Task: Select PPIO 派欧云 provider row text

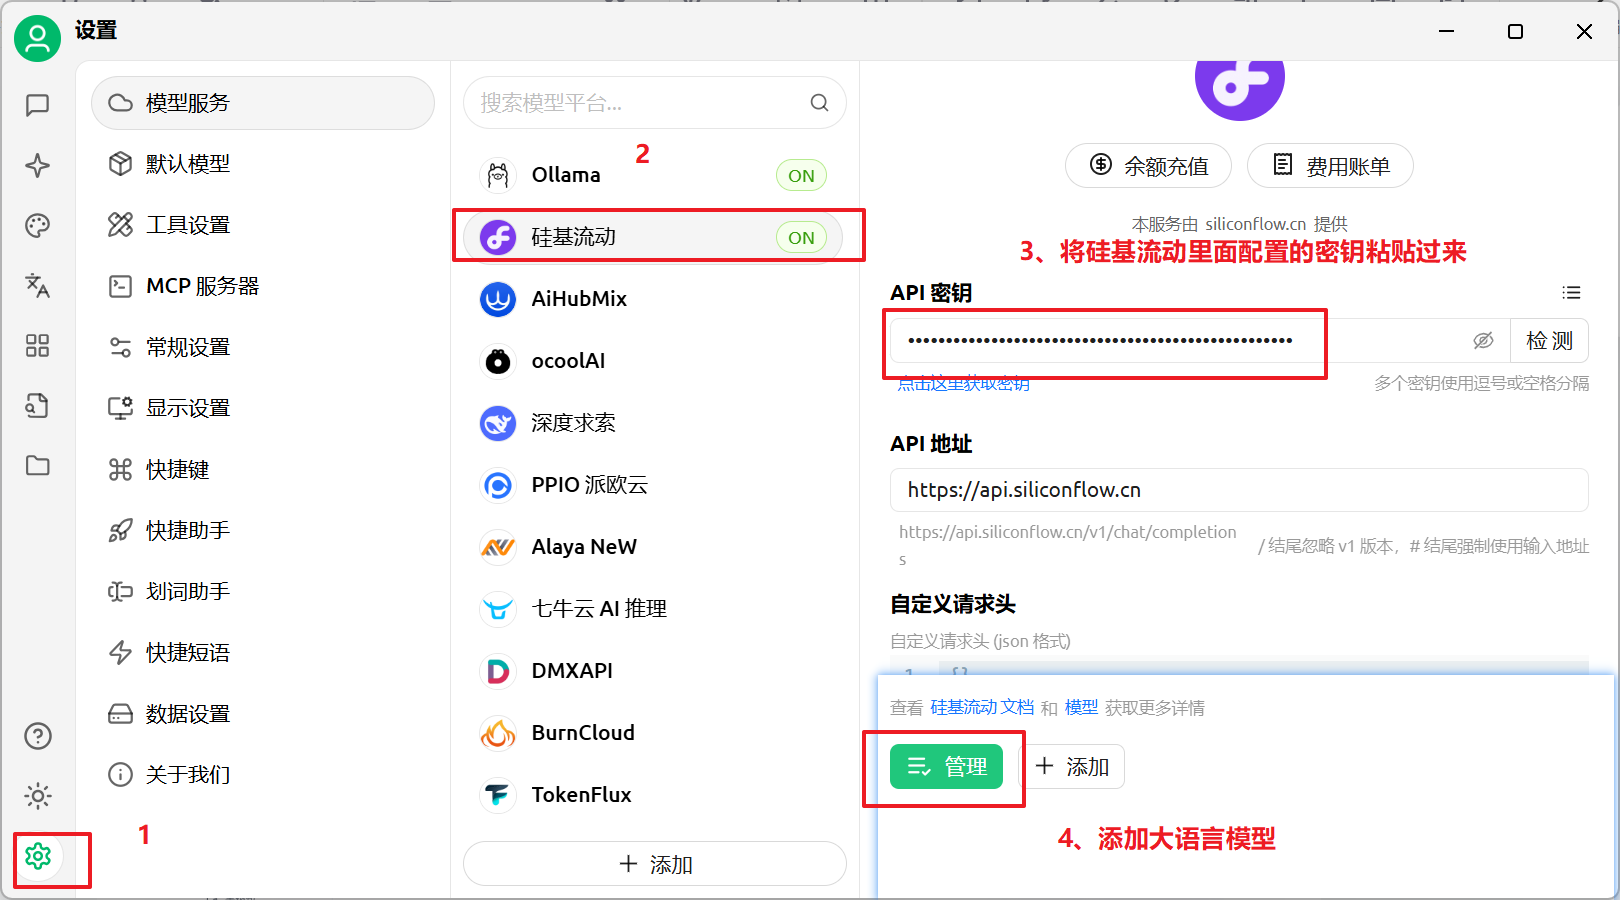Action: [x=589, y=485]
